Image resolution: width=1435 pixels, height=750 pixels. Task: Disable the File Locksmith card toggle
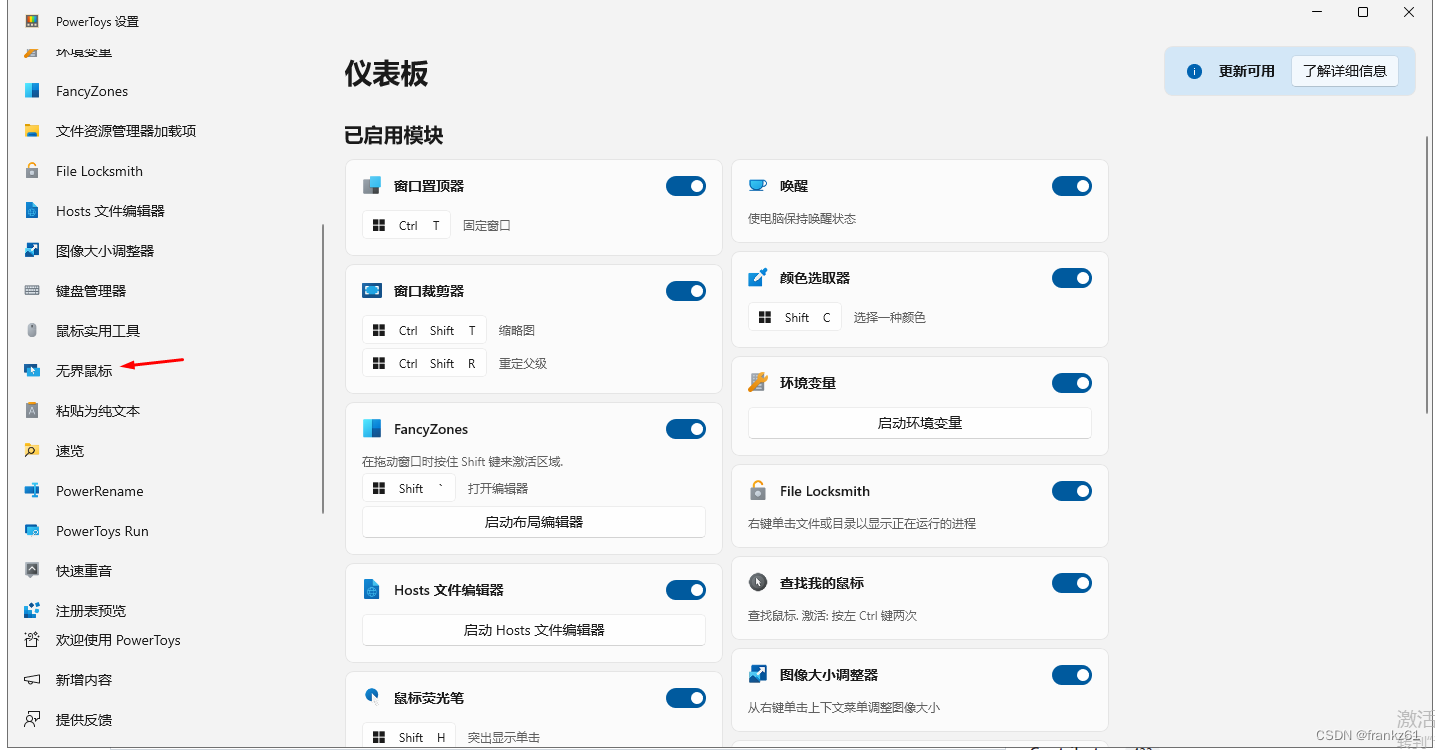1072,491
